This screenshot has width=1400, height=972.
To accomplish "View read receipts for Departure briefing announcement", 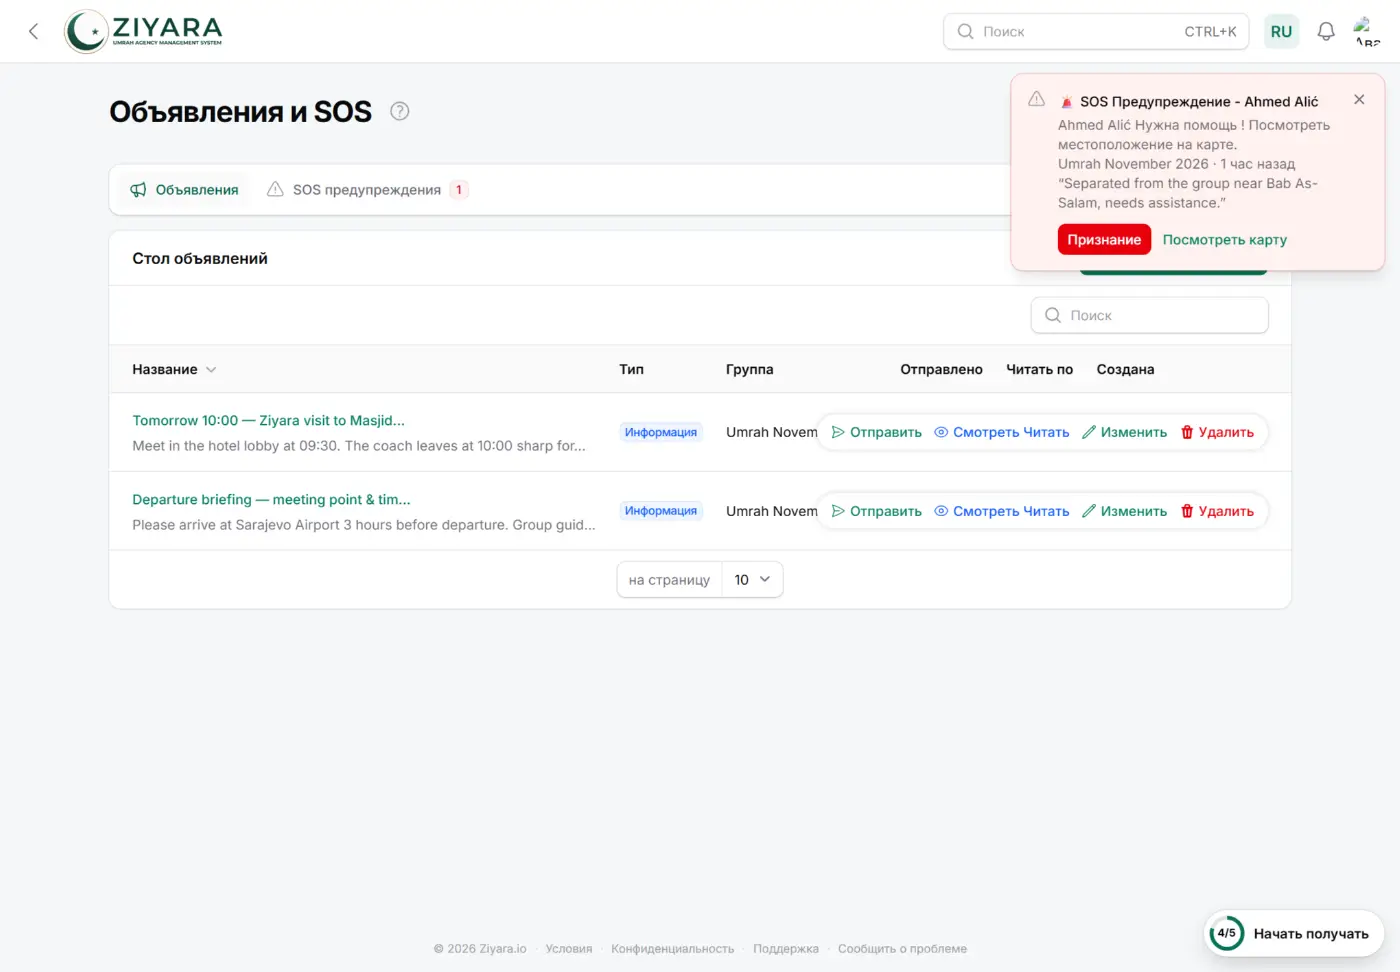I will pyautogui.click(x=1001, y=511).
